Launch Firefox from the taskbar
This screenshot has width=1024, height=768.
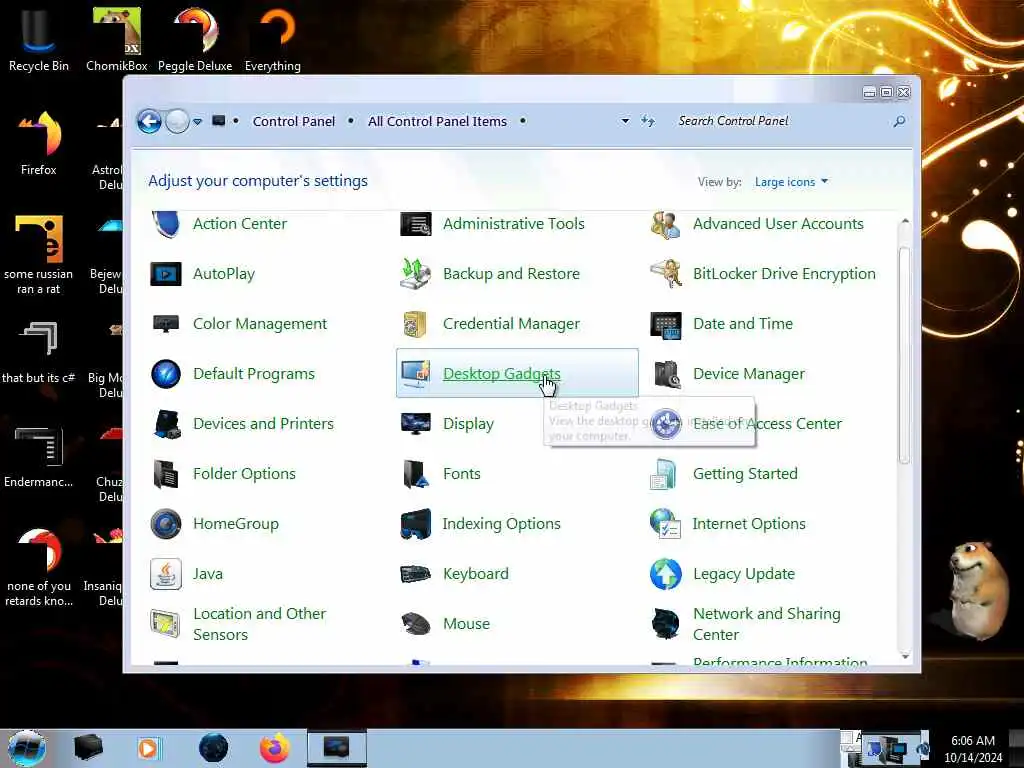click(x=274, y=748)
